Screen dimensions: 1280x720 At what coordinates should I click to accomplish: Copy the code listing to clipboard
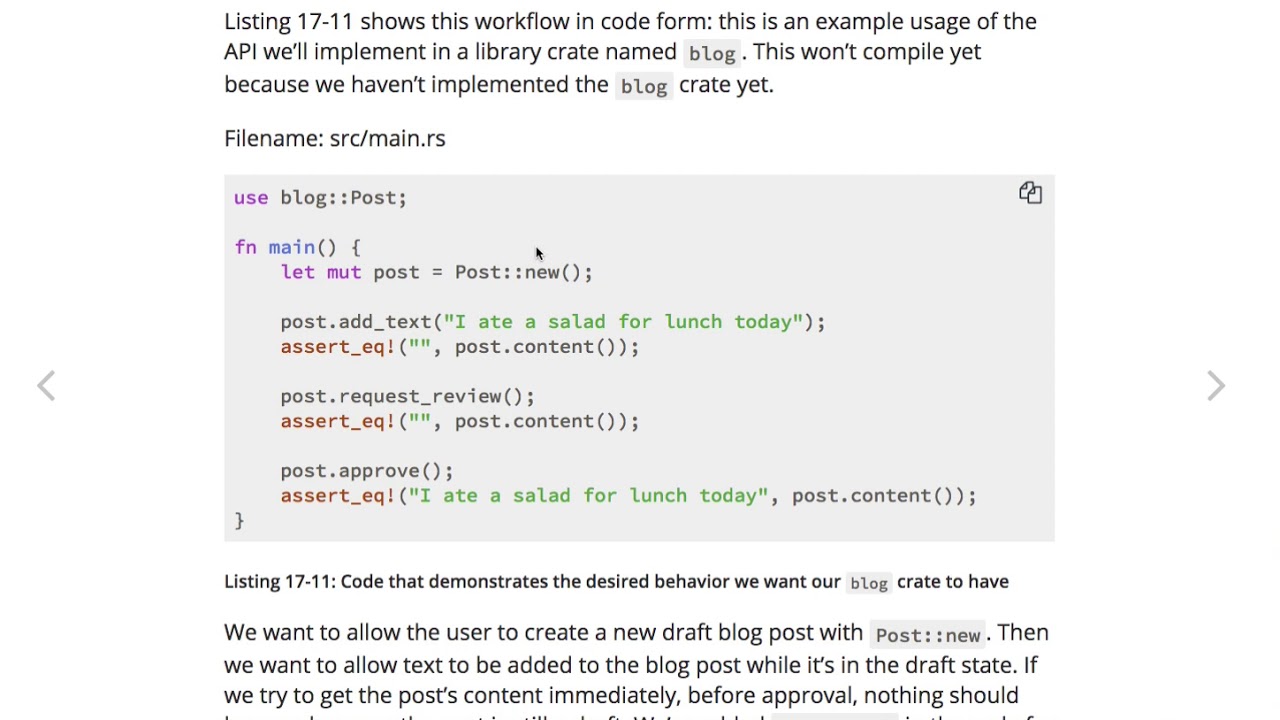1030,193
